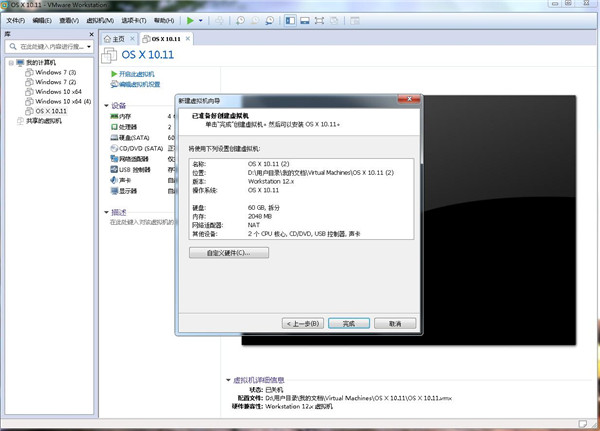Open the 选项卡(T) menu
Image resolution: width=600 pixels, height=431 pixels.
point(134,21)
